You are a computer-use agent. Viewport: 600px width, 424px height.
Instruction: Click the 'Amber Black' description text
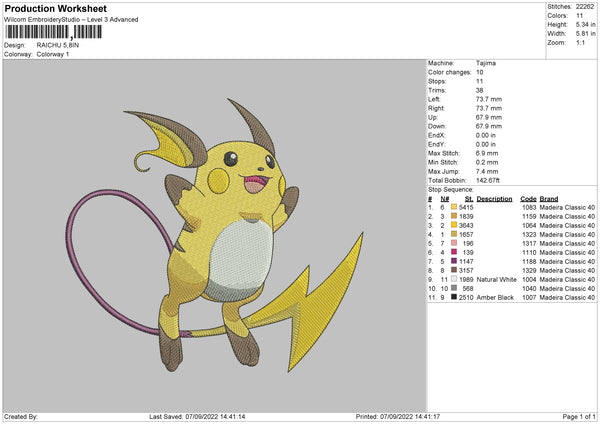[495, 297]
